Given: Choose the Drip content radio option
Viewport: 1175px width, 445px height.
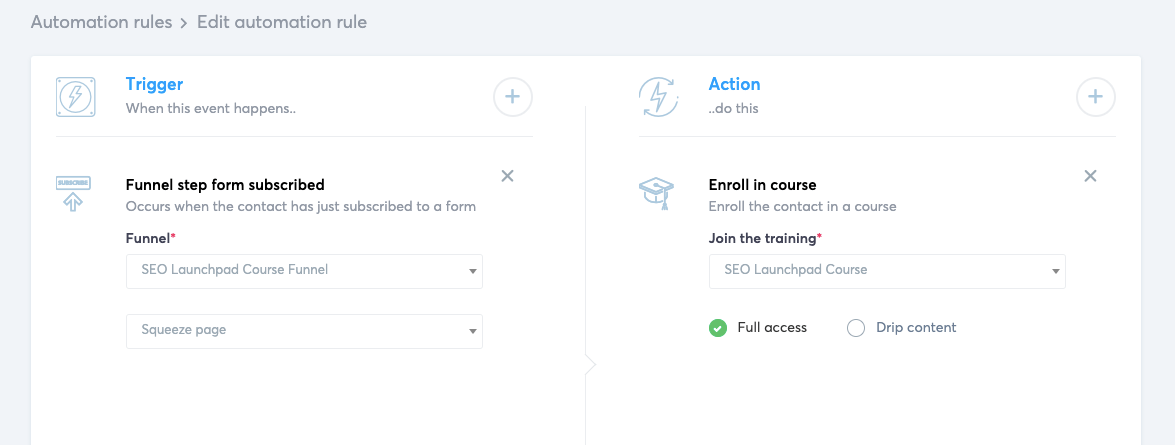Looking at the screenshot, I should coord(856,328).
